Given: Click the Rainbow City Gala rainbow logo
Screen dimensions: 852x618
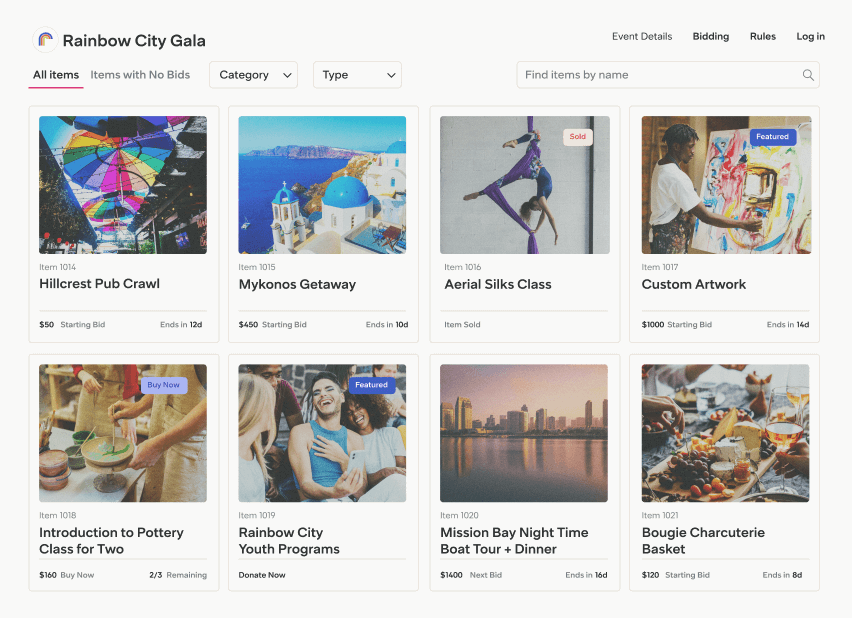Looking at the screenshot, I should pos(45,40).
